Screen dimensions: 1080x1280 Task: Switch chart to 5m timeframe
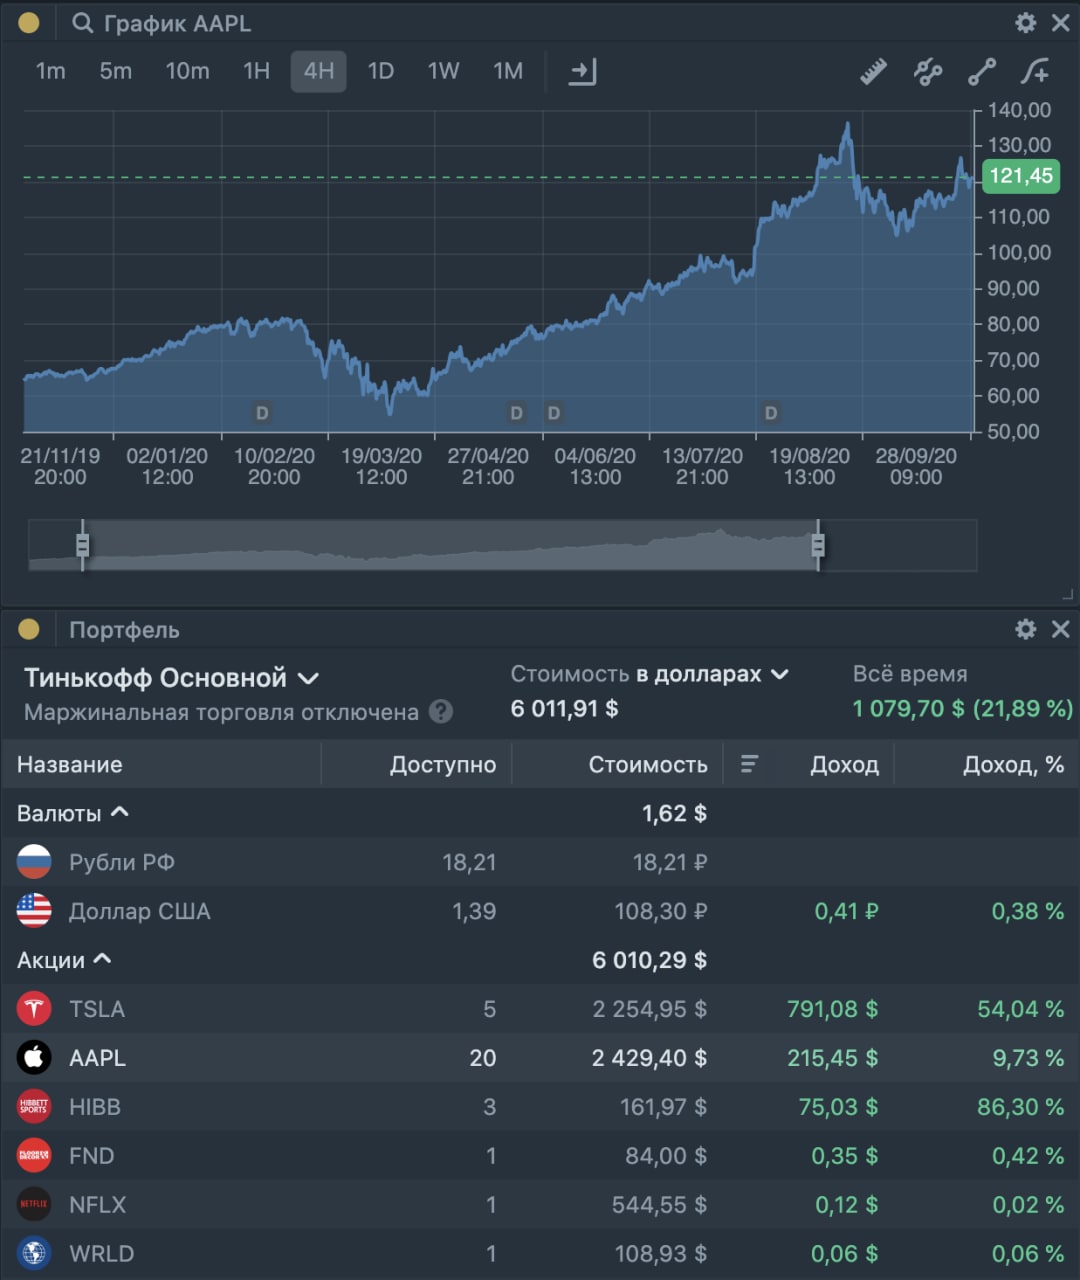116,72
